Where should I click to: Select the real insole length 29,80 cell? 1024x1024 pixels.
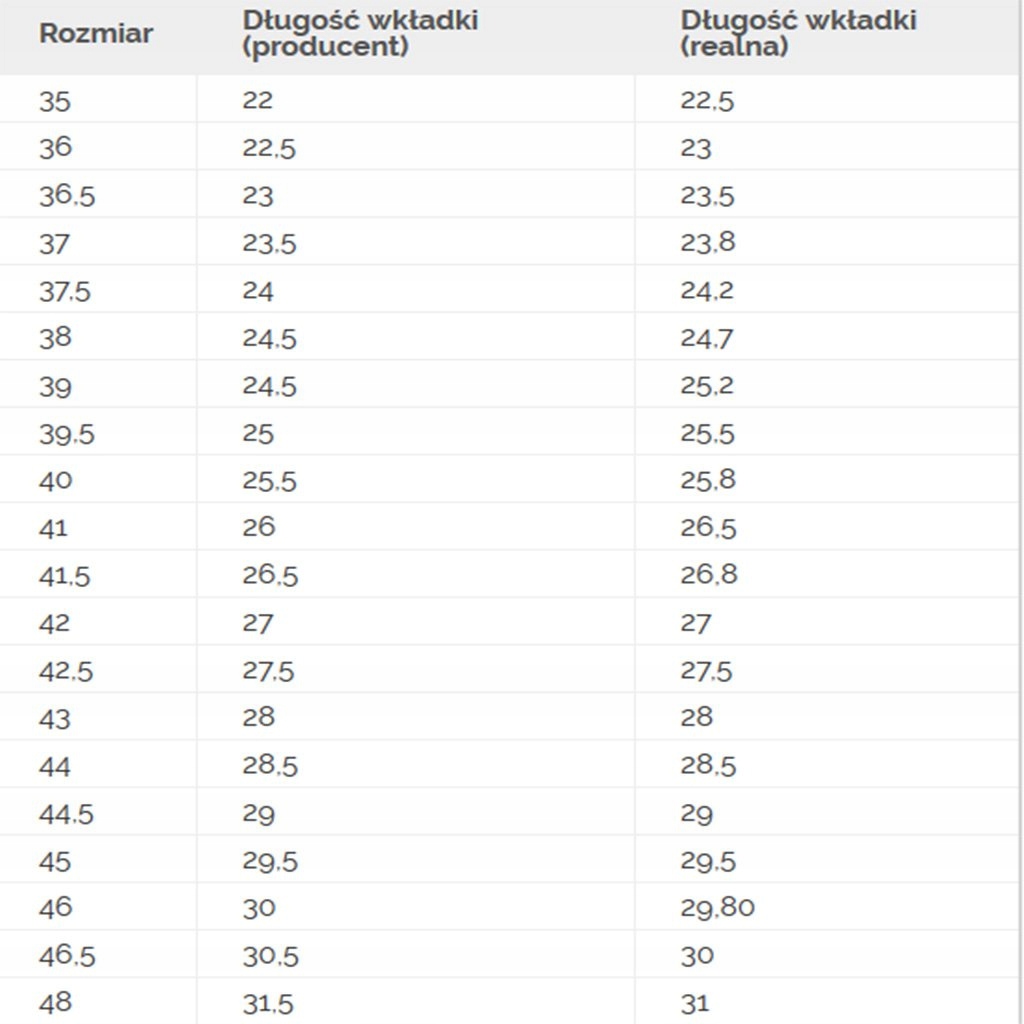(717, 908)
